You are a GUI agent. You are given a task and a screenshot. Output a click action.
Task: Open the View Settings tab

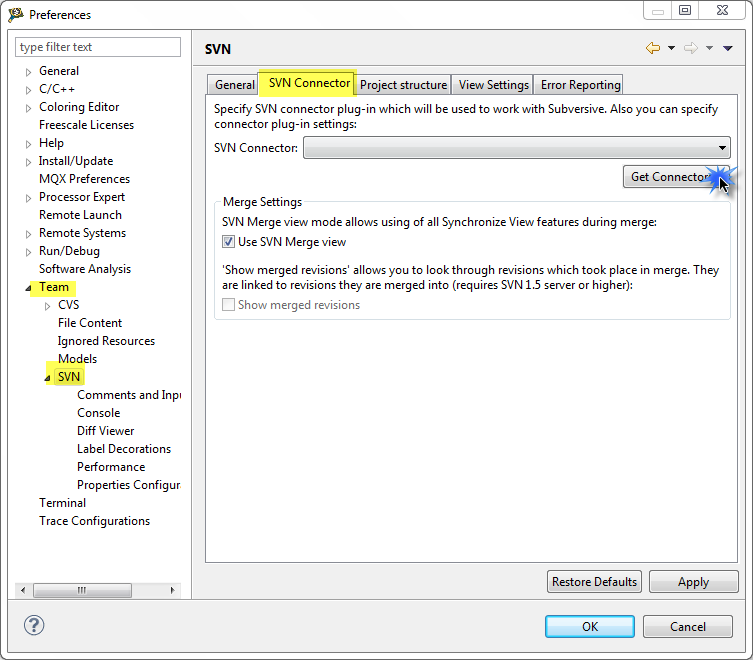coord(493,85)
